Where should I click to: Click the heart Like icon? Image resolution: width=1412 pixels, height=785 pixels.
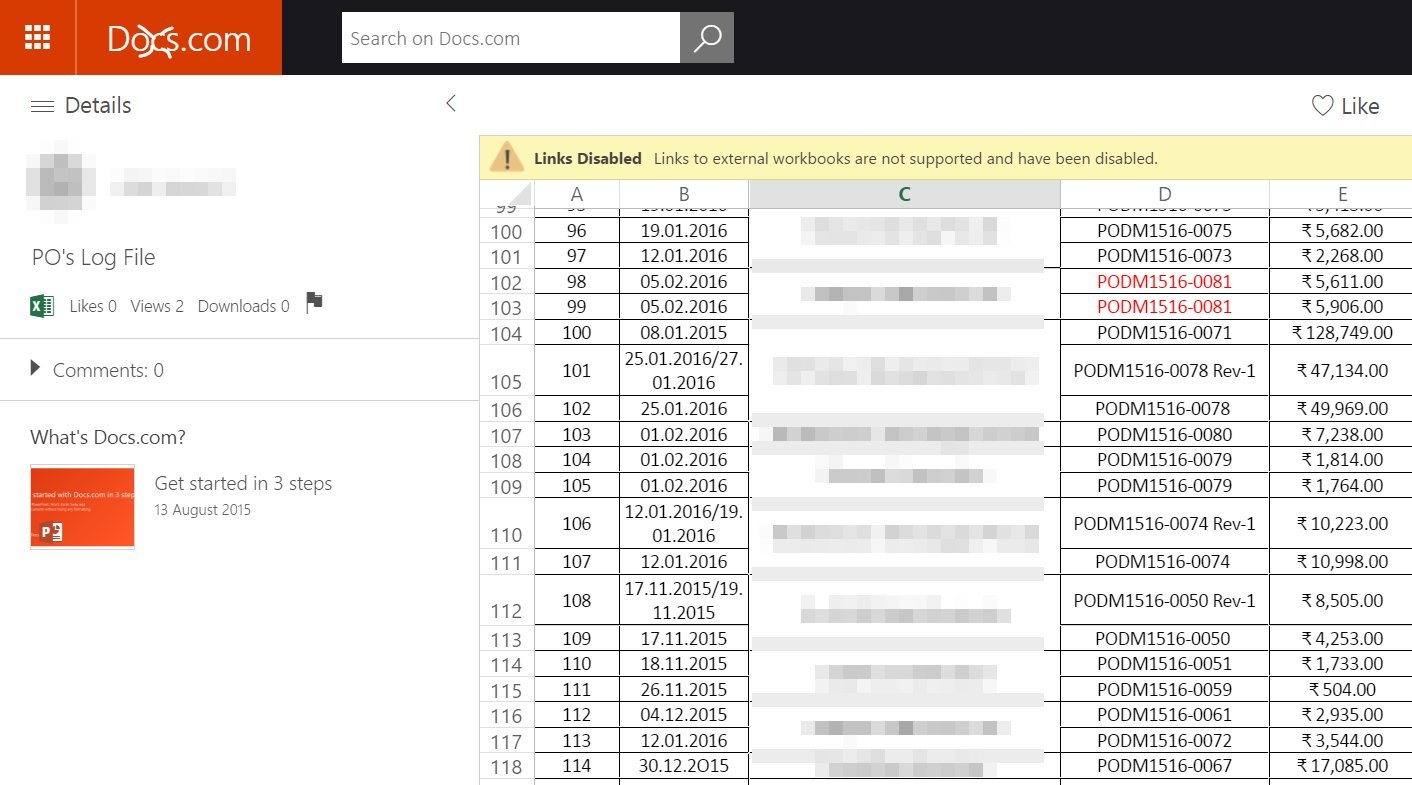1322,106
